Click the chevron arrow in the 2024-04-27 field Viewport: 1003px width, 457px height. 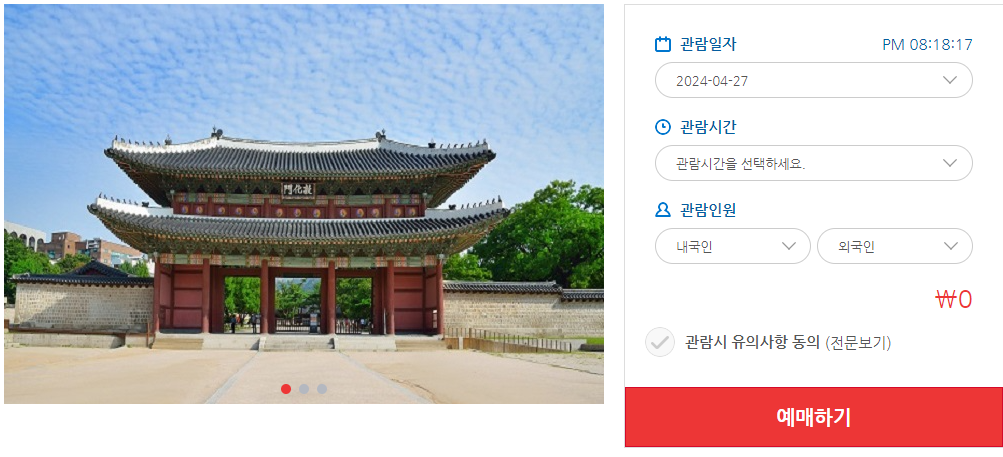[x=950, y=80]
